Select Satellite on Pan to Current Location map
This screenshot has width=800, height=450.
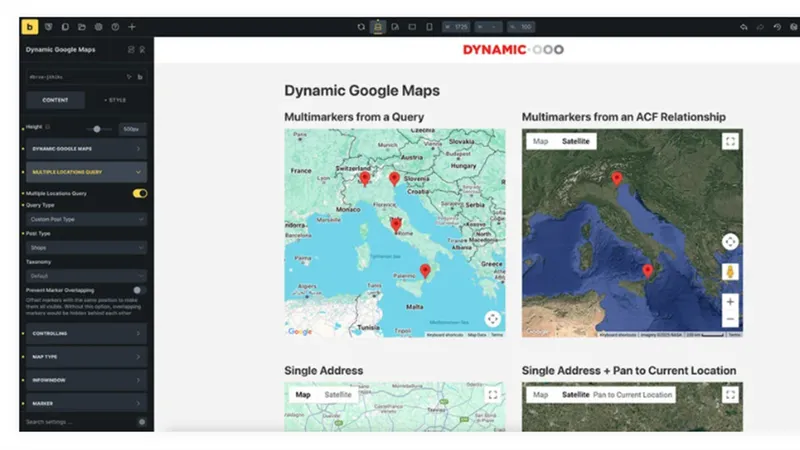tap(576, 395)
